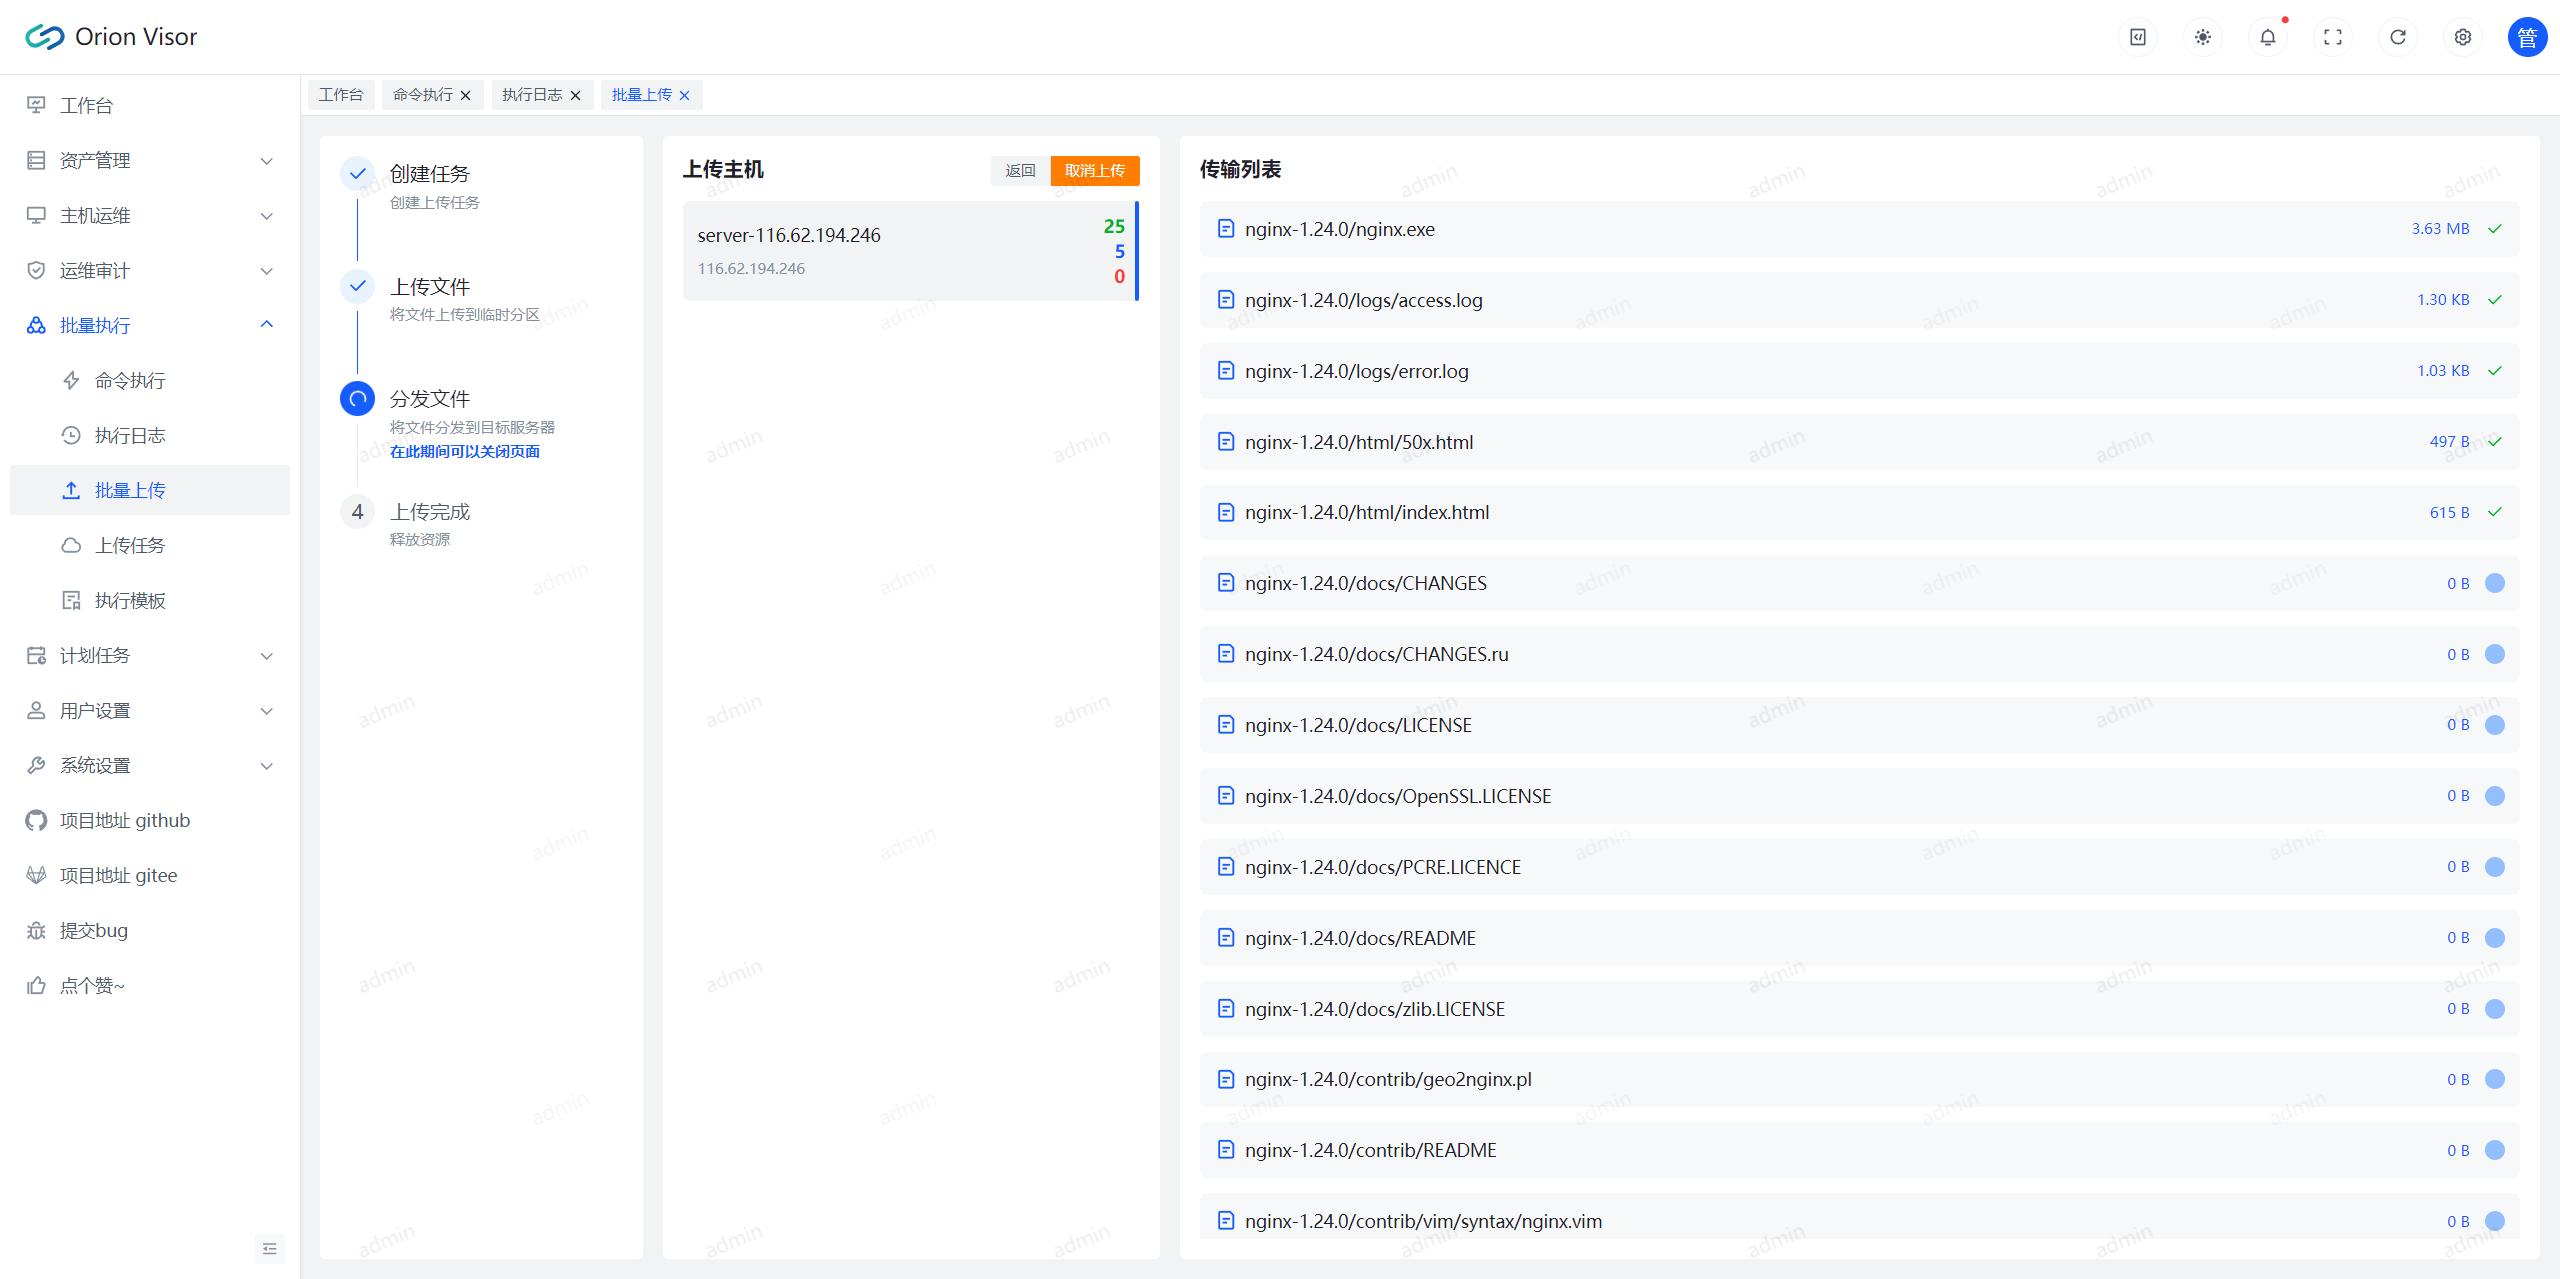Click the 提交bug bug icon item
2560x1279 pixels.
click(x=93, y=930)
